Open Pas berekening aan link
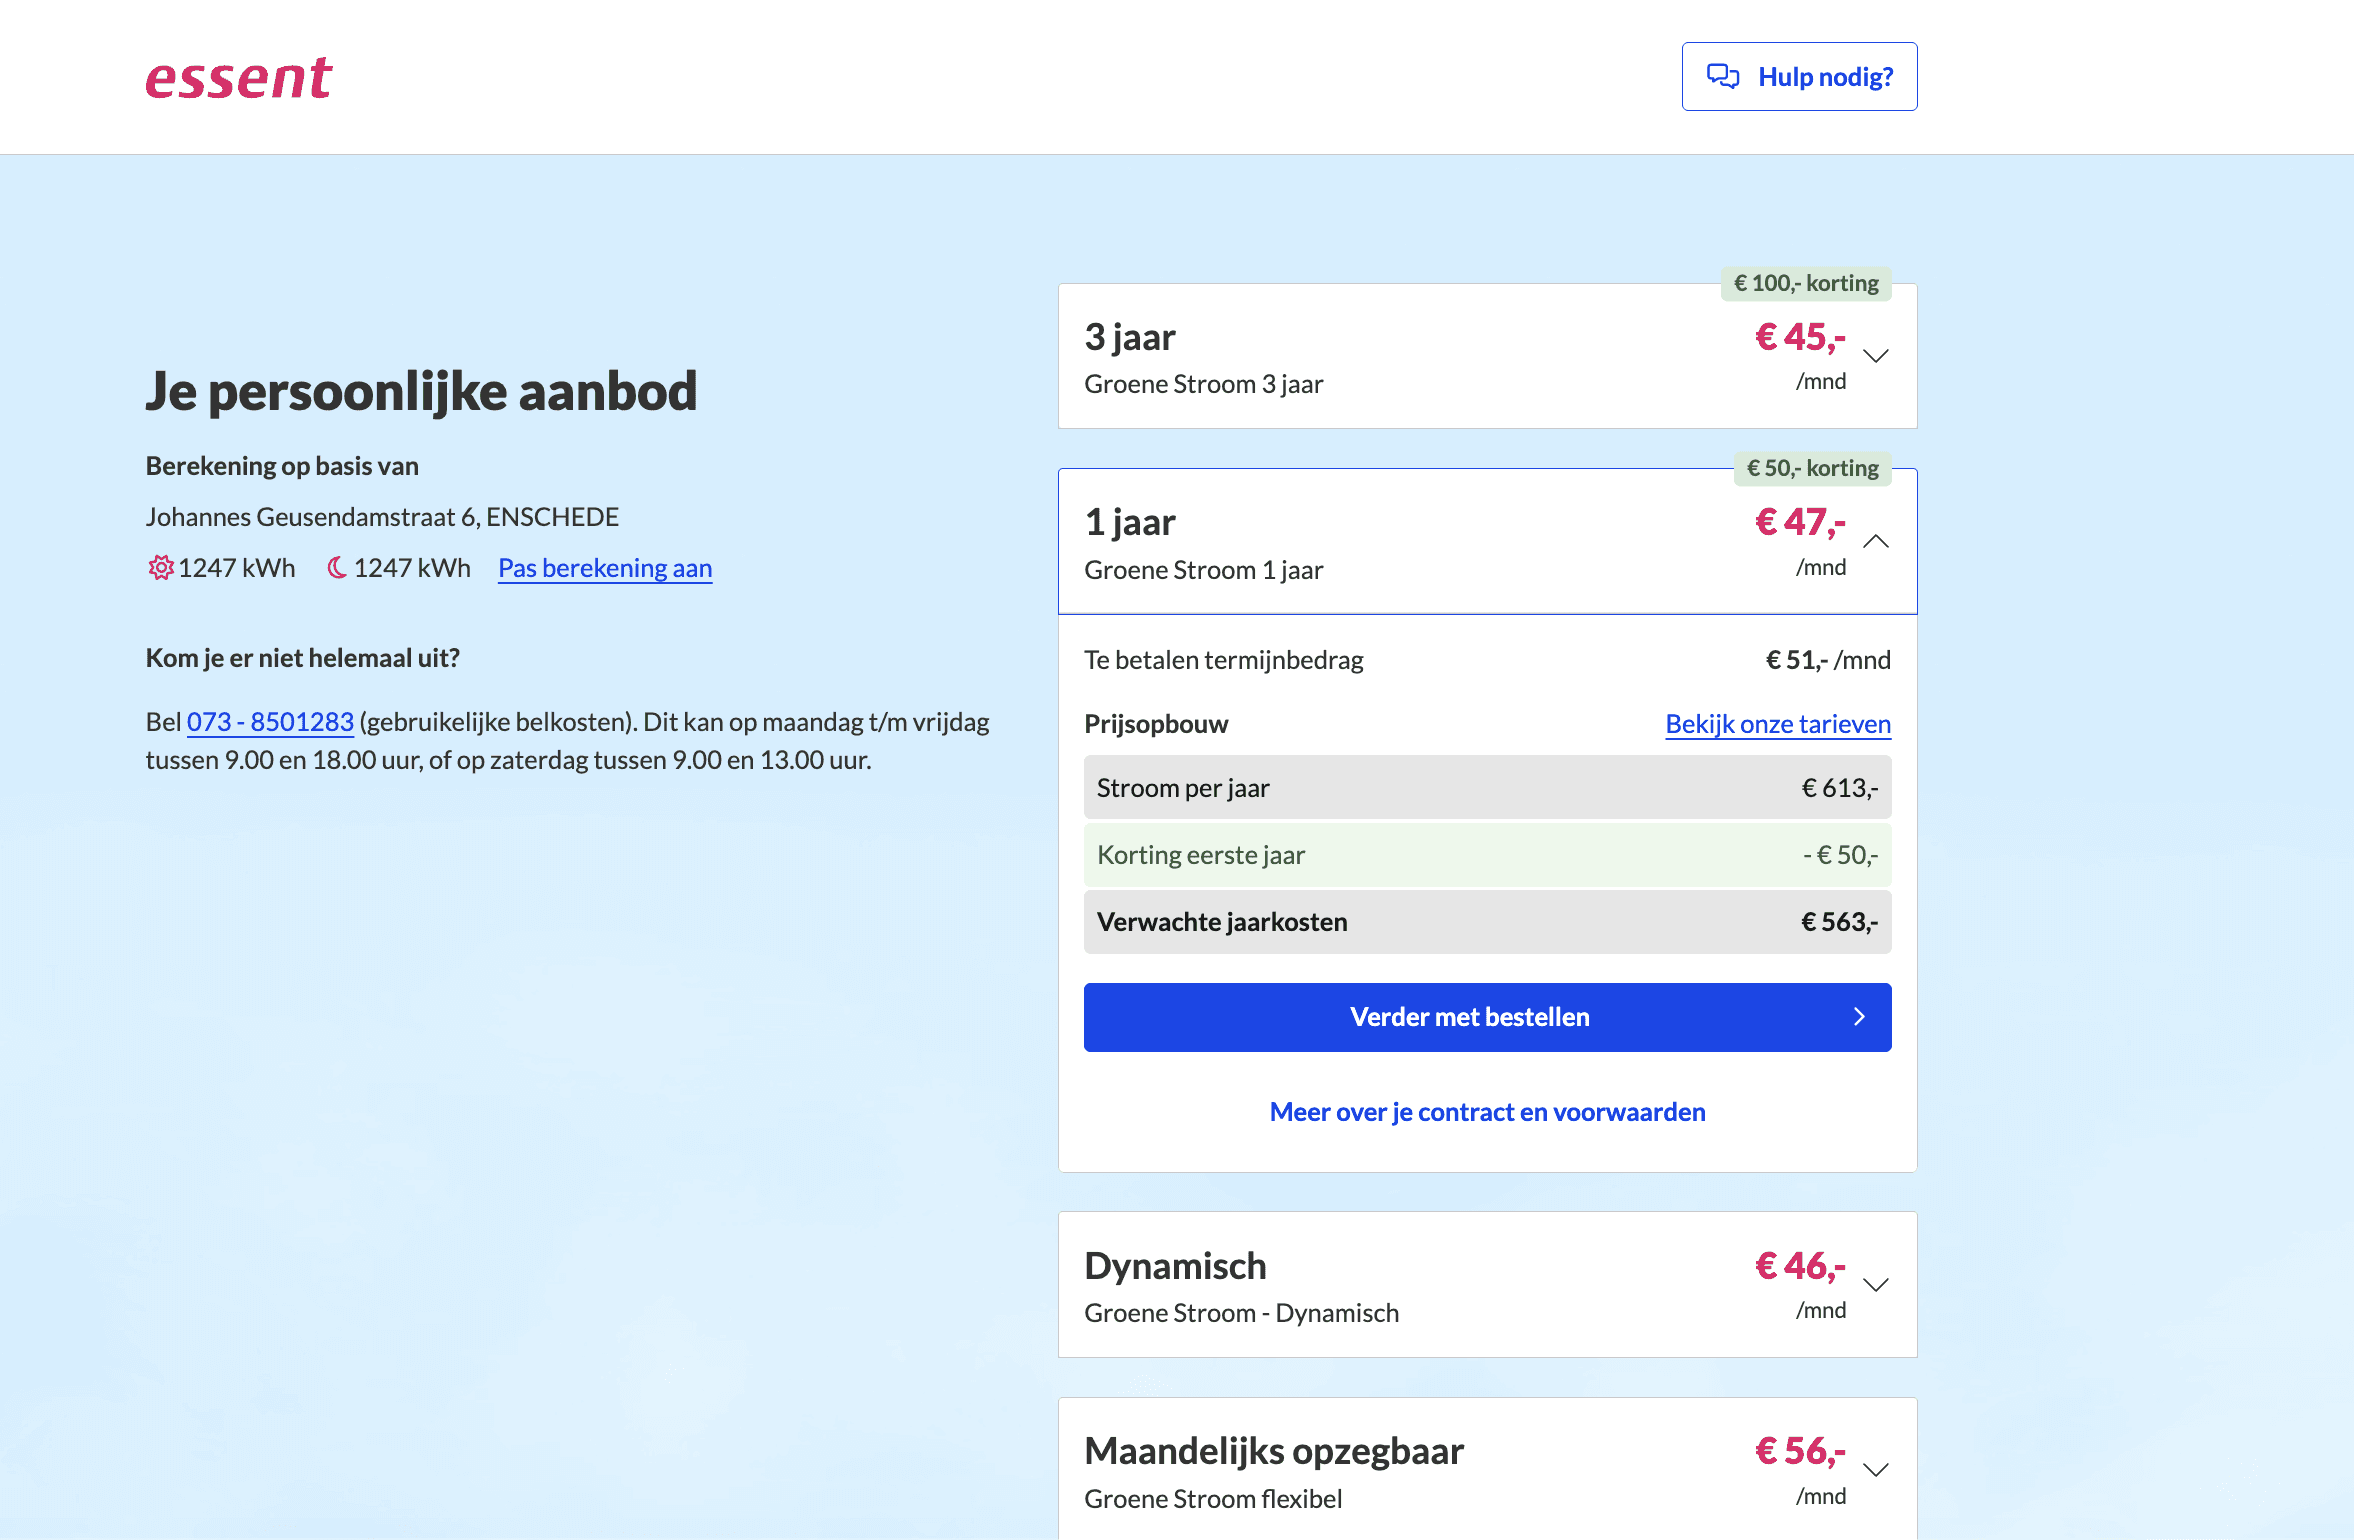2354x1540 pixels. (605, 568)
